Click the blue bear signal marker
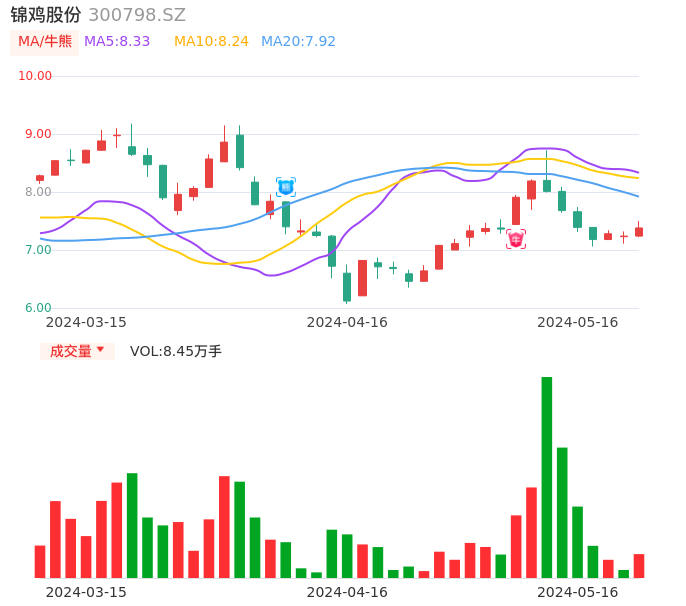The height and width of the screenshot is (606, 686). (285, 186)
